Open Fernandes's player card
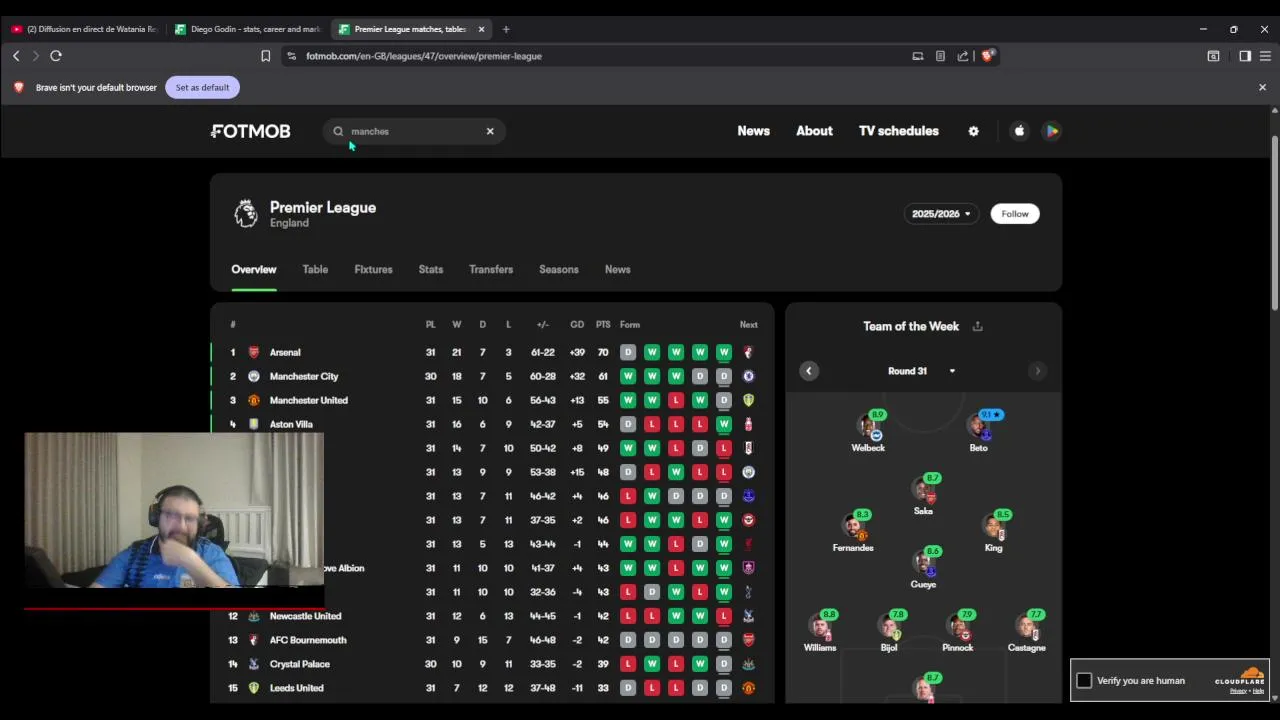The image size is (1280, 720). [853, 531]
